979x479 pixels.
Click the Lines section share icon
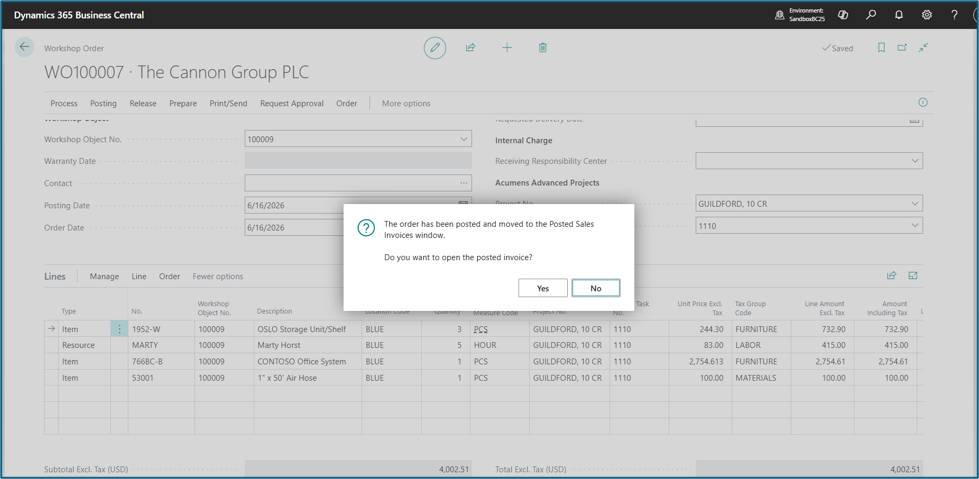[892, 275]
